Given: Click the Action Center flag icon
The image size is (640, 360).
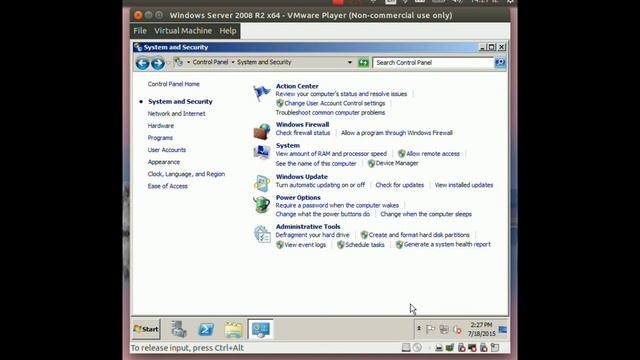Looking at the screenshot, I should coord(261,93).
